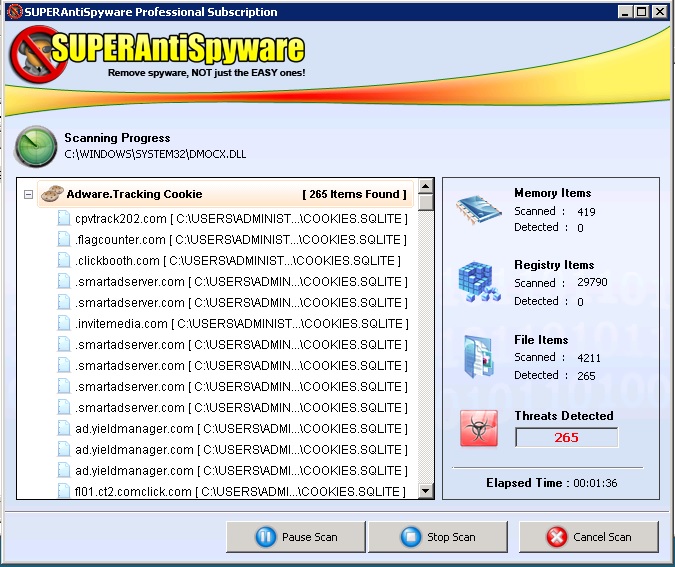Click the green radar scanning progress icon

(x=35, y=146)
